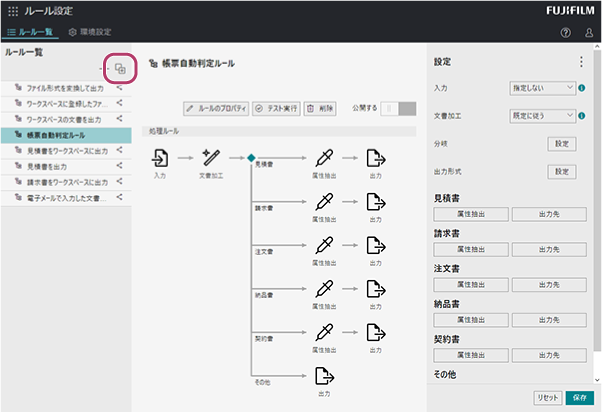Screen dimensions: 602x413
Task: Select 属性抽出 eyedropper in 契約書 branch
Action: 324,332
